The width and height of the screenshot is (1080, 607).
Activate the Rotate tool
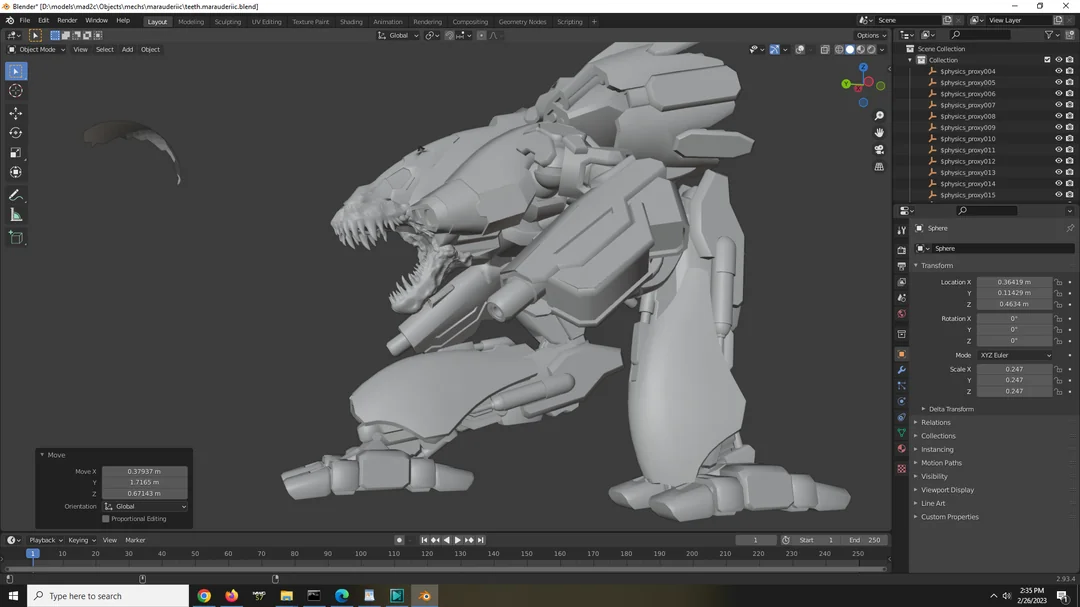click(x=16, y=133)
